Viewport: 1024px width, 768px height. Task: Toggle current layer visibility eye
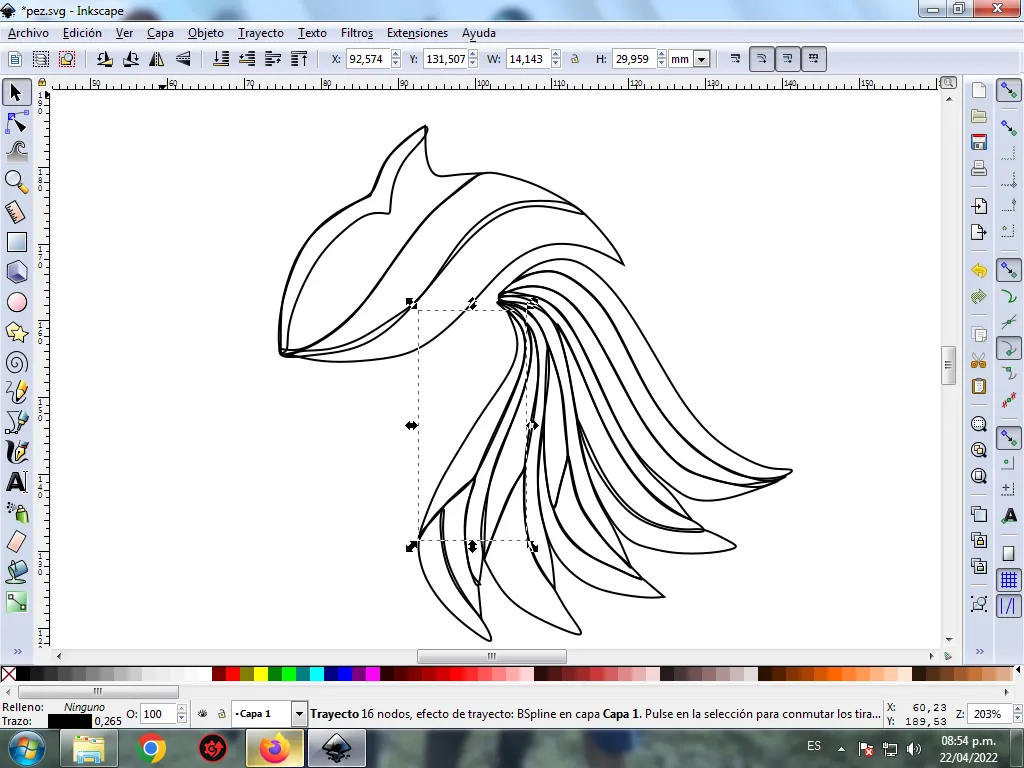click(203, 714)
